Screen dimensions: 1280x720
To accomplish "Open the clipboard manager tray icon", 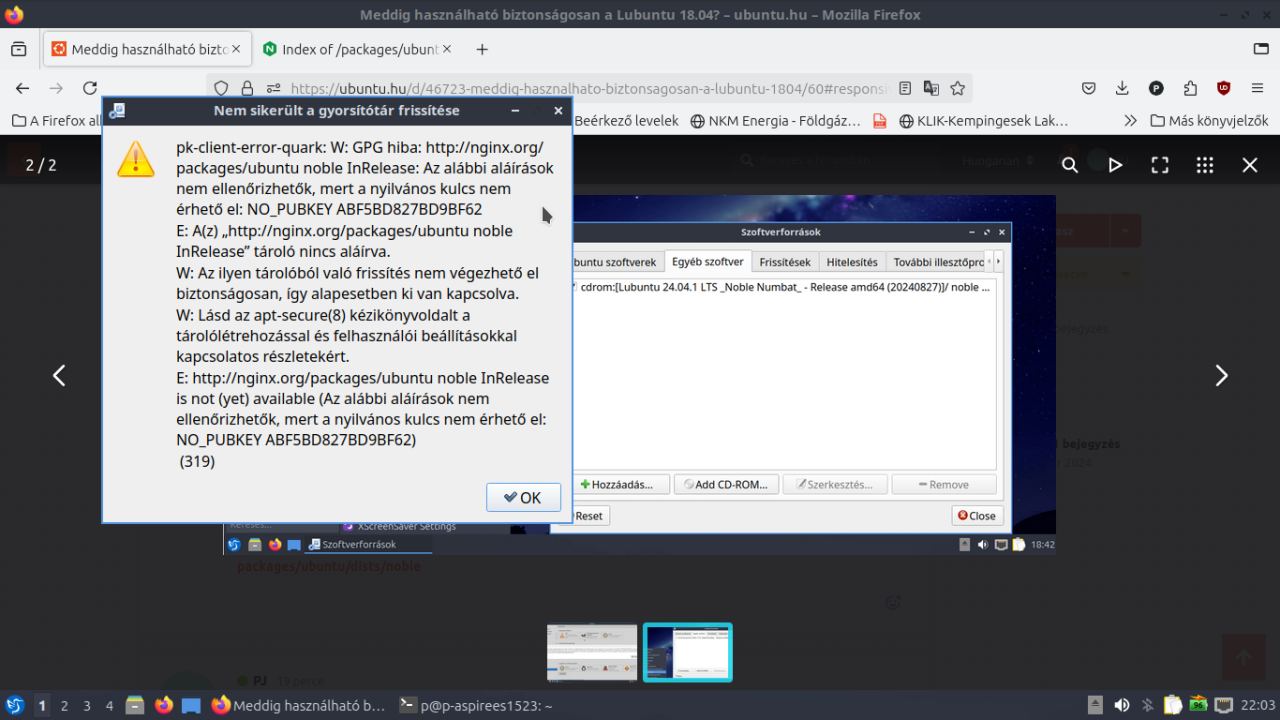I will point(1173,705).
